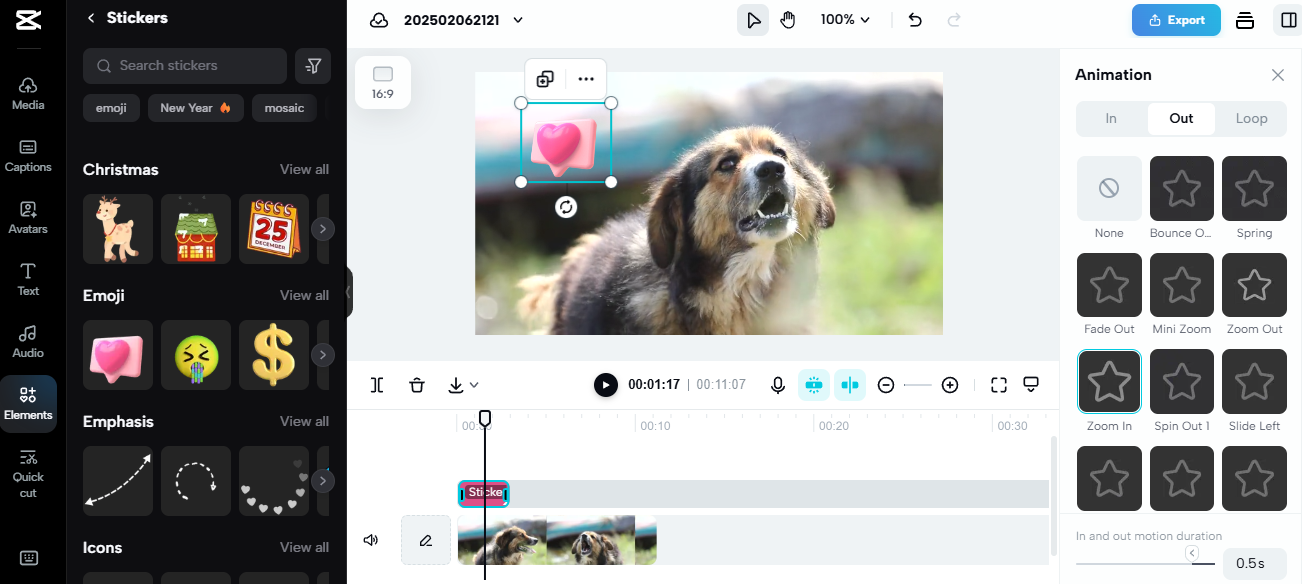
Task: Open the preview display settings icon
Action: pyautogui.click(x=1032, y=385)
